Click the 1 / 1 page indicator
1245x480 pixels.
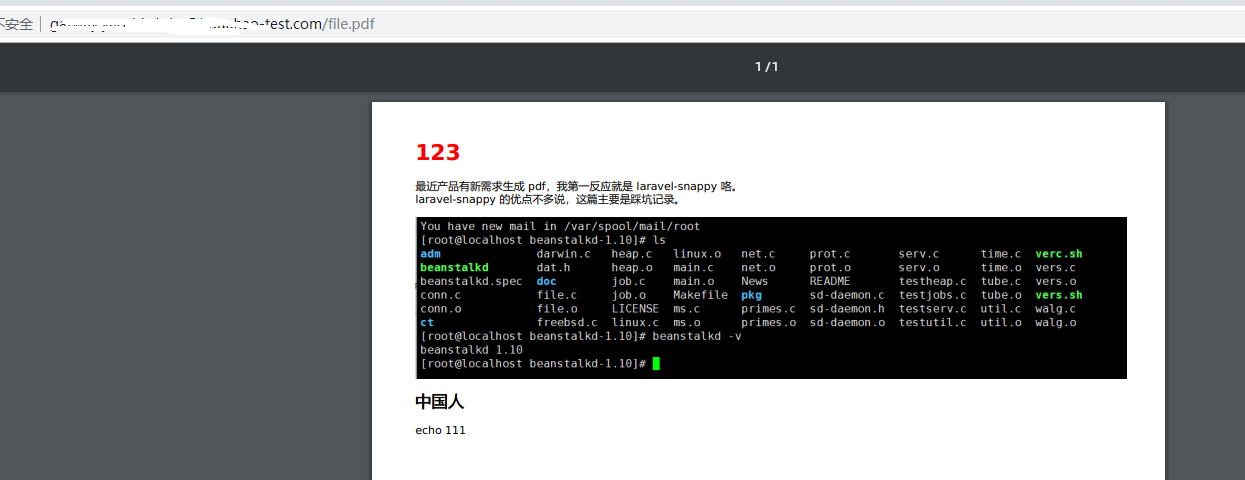point(766,67)
